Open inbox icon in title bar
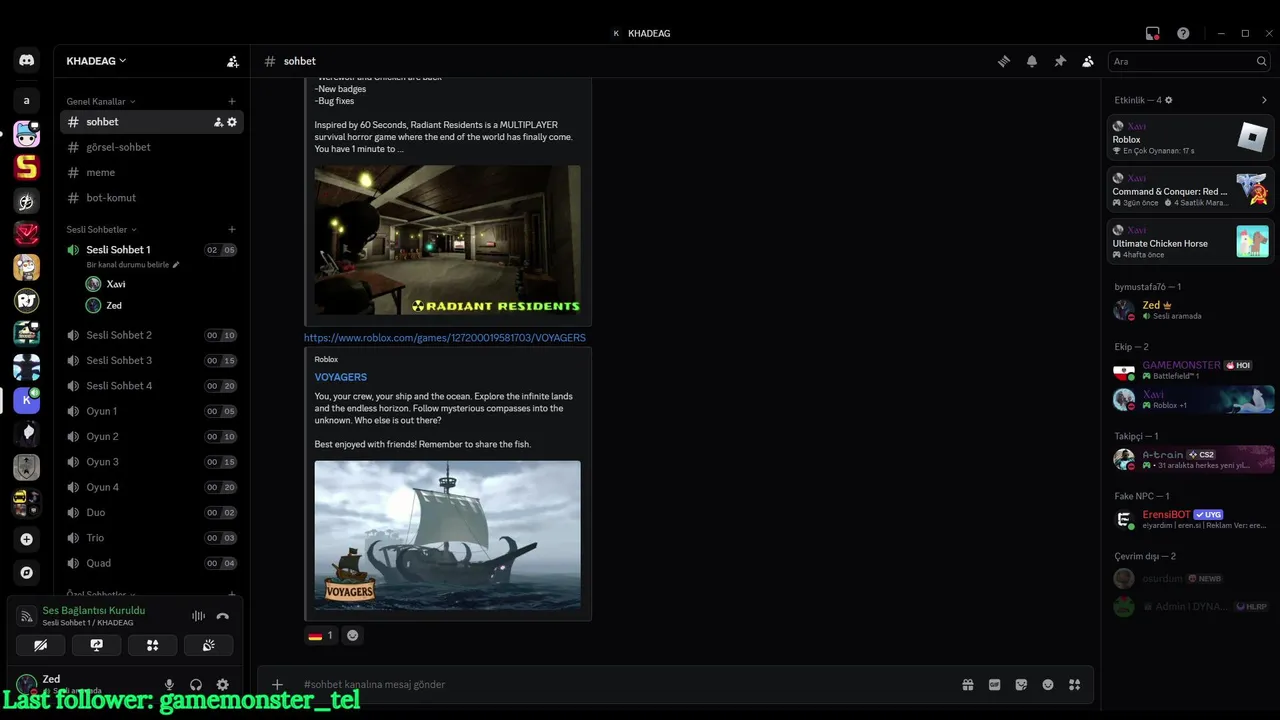1280x720 pixels. coord(1153,33)
